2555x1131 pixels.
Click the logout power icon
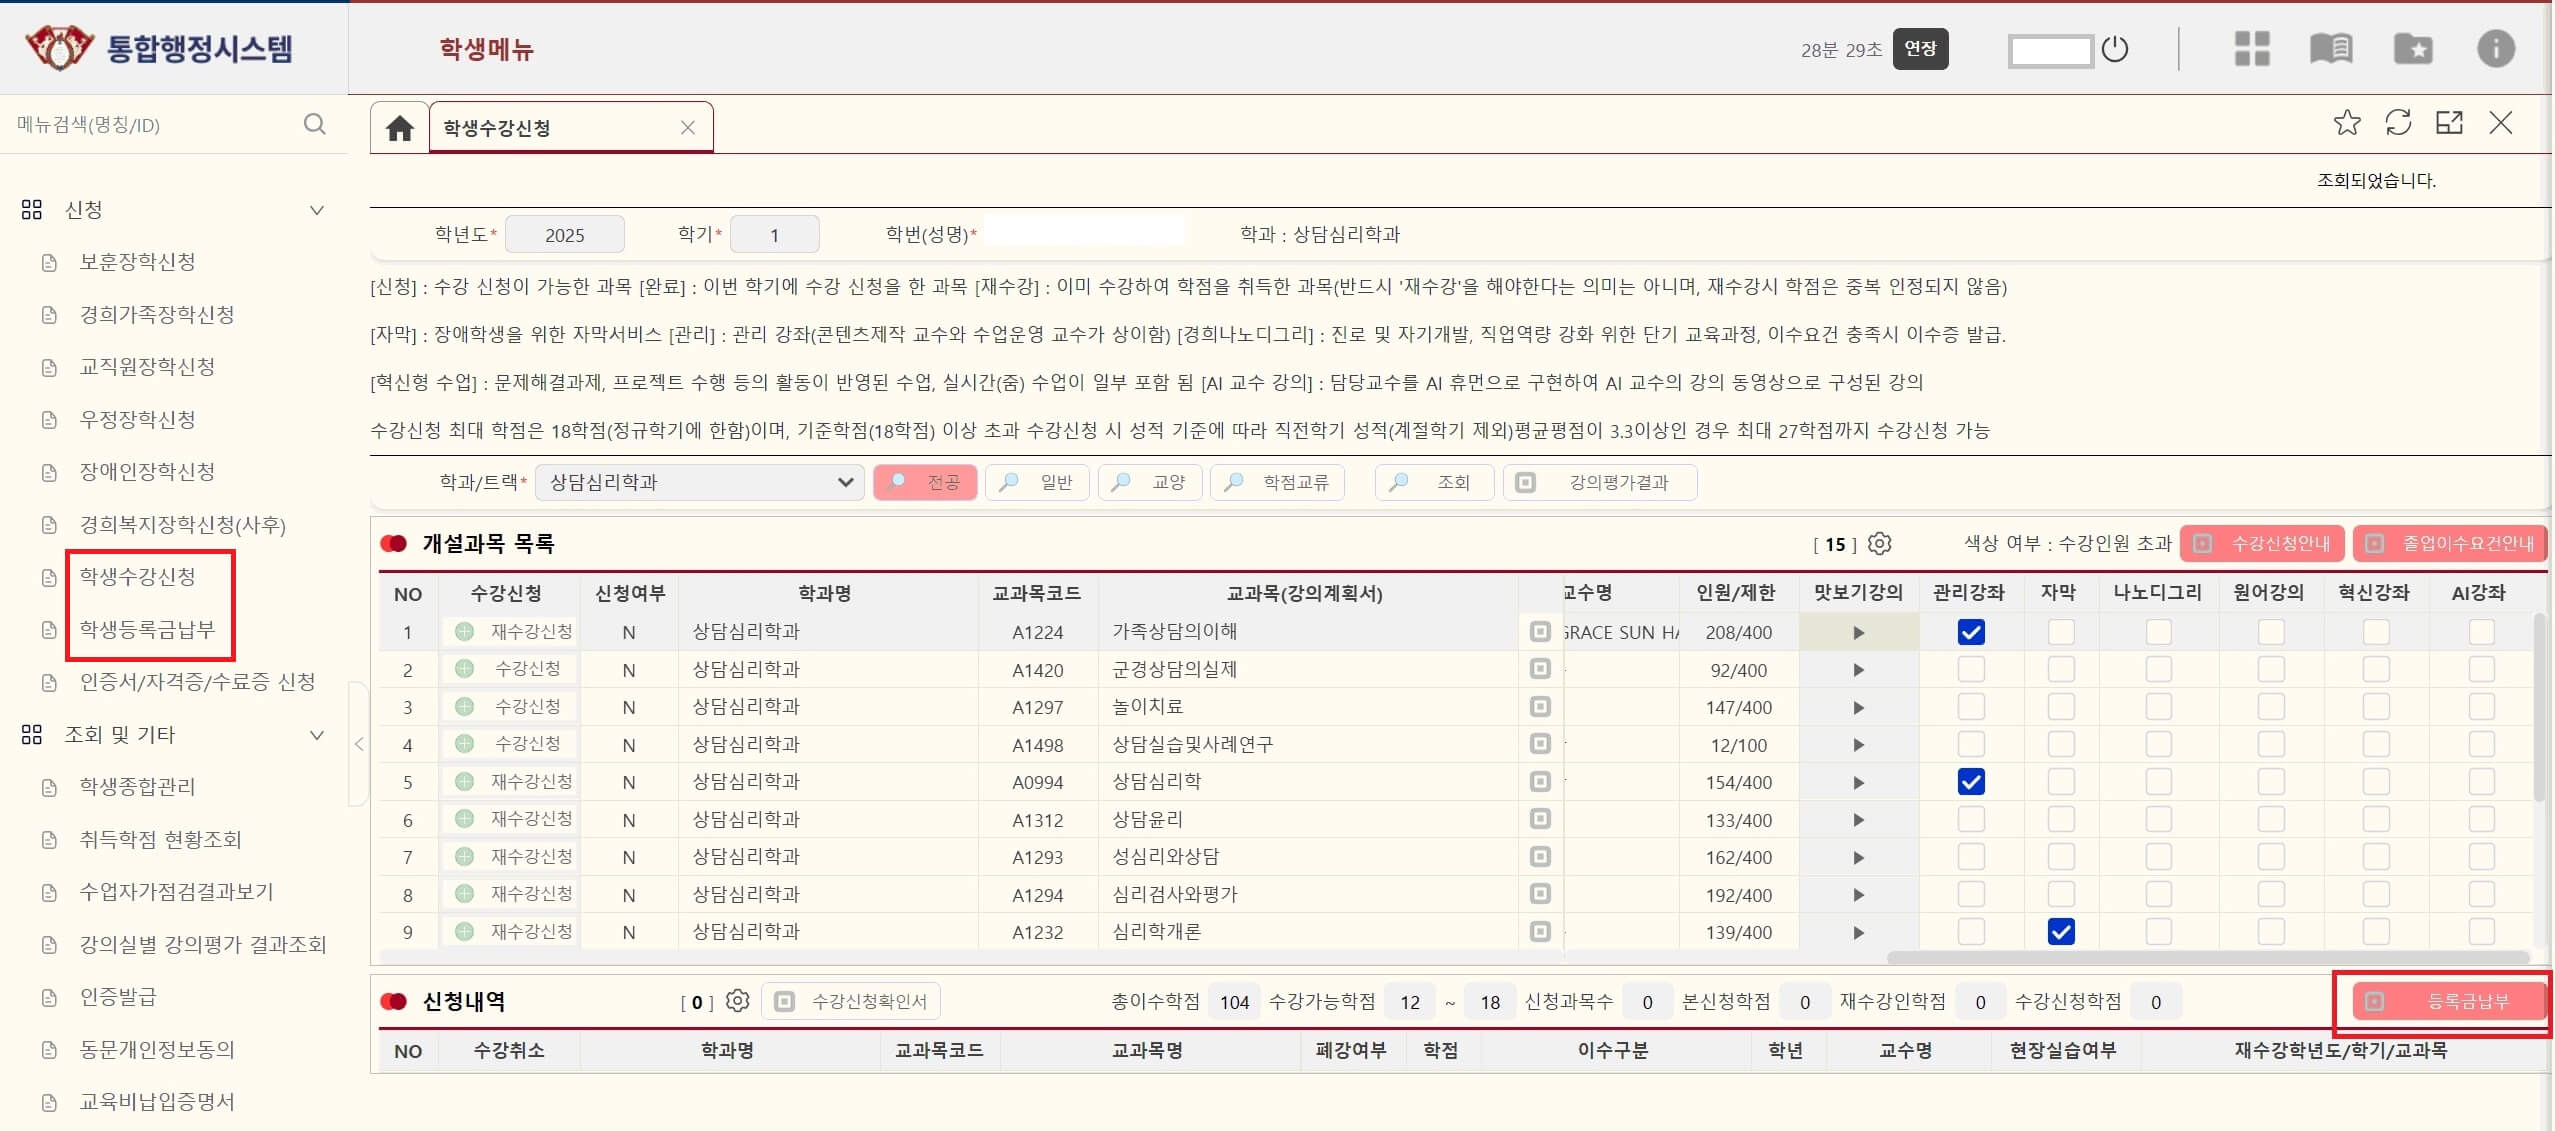pos(2115,48)
